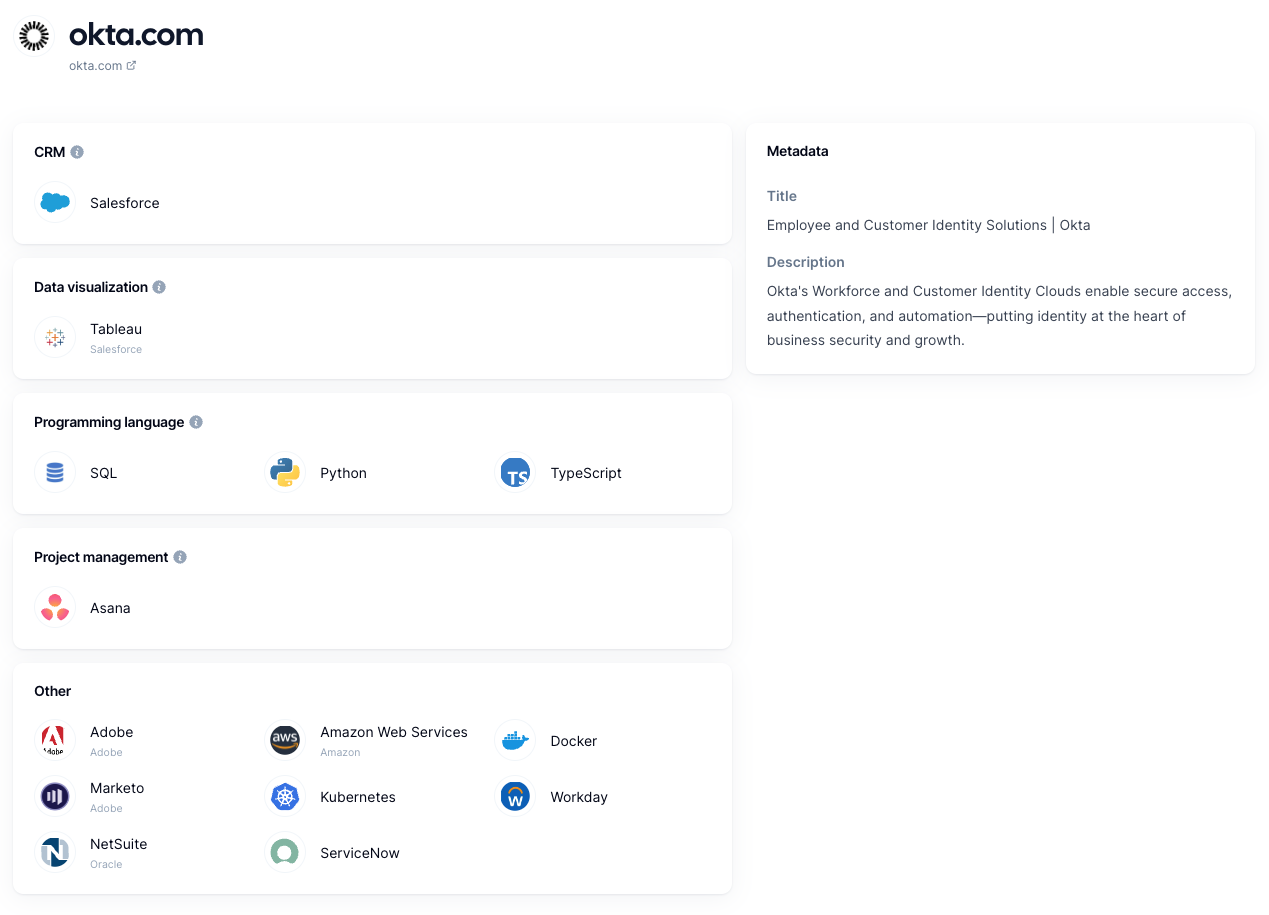Viewport: 1269px width, 915px height.
Task: Click the external-link icon beside okta.com
Action: (131, 66)
